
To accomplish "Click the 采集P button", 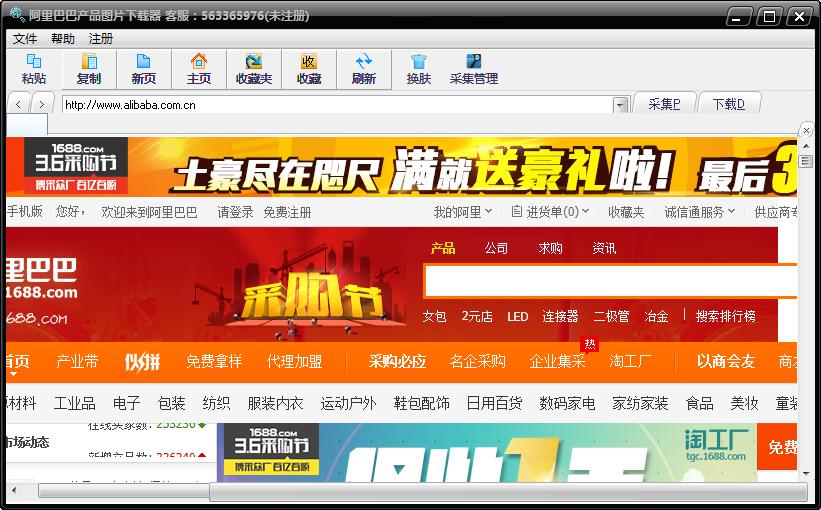I will pos(664,104).
